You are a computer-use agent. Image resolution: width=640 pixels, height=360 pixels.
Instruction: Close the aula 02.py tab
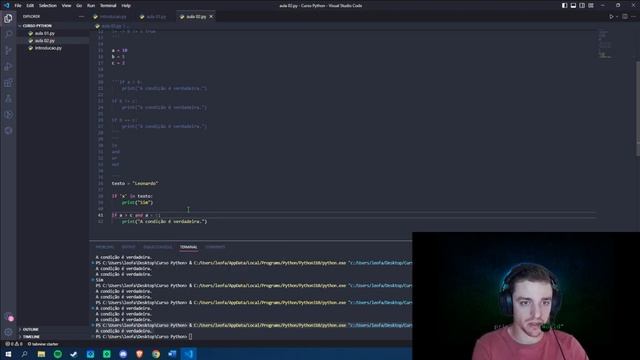coord(211,17)
